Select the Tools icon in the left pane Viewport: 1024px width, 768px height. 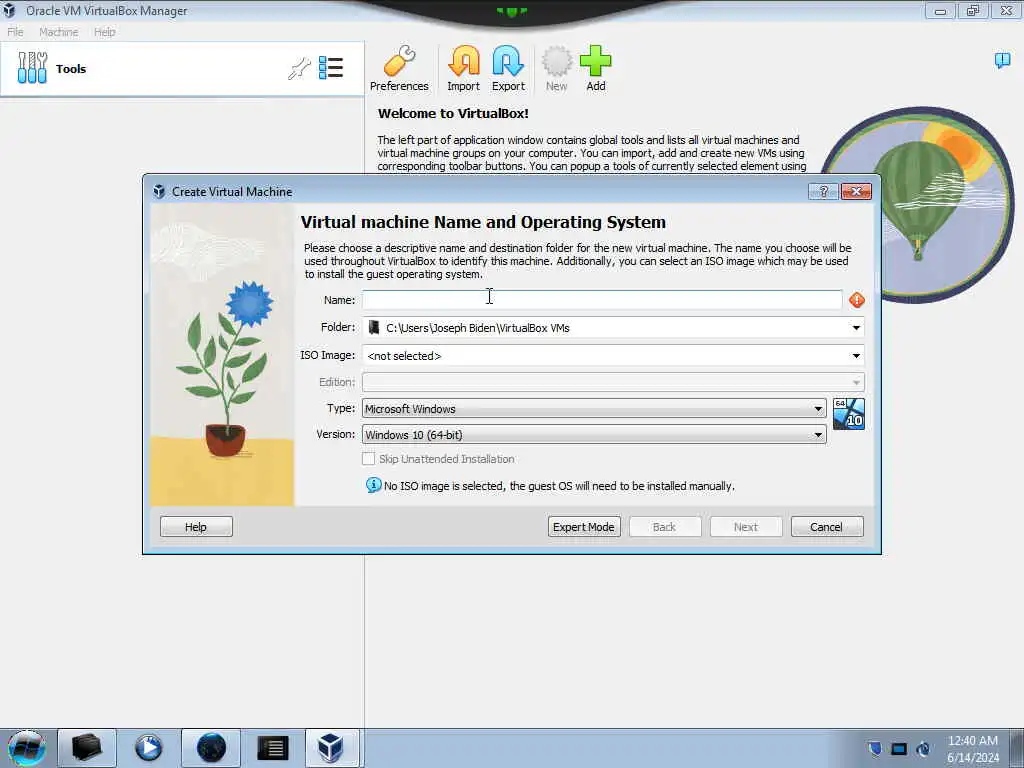pyautogui.click(x=32, y=68)
